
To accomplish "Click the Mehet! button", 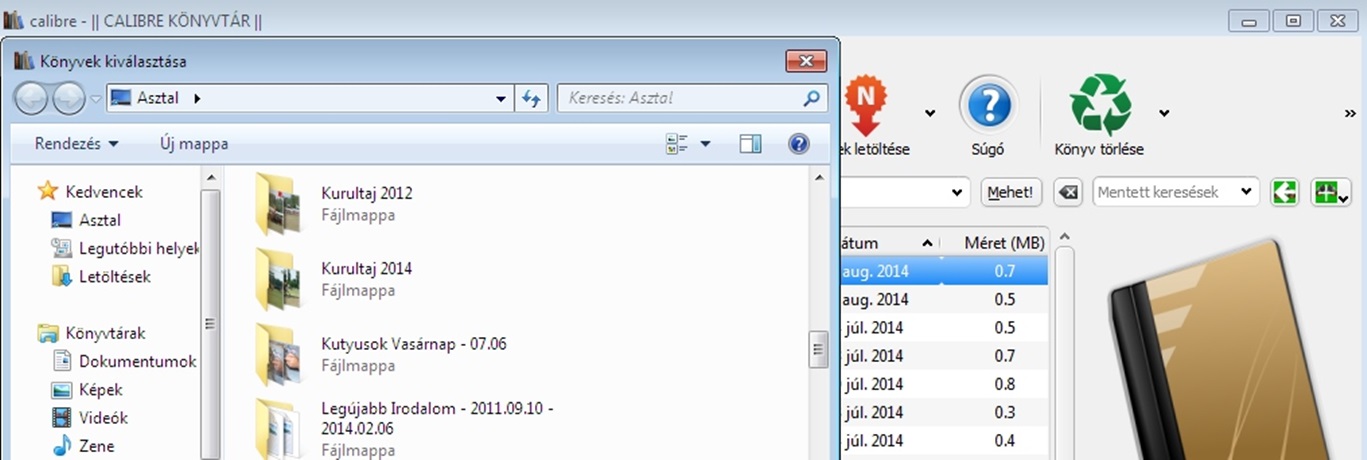I will (x=1011, y=192).
